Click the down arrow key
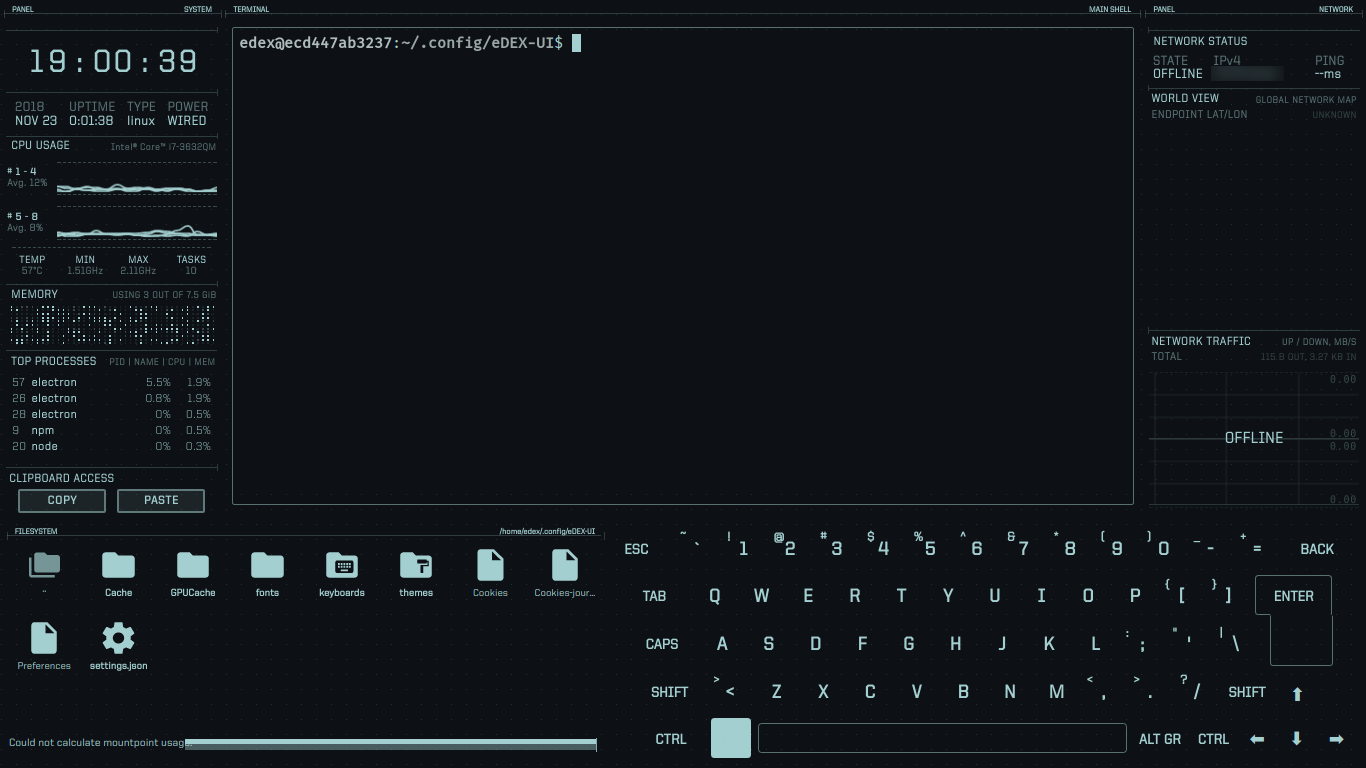The image size is (1366, 768). (x=1297, y=739)
